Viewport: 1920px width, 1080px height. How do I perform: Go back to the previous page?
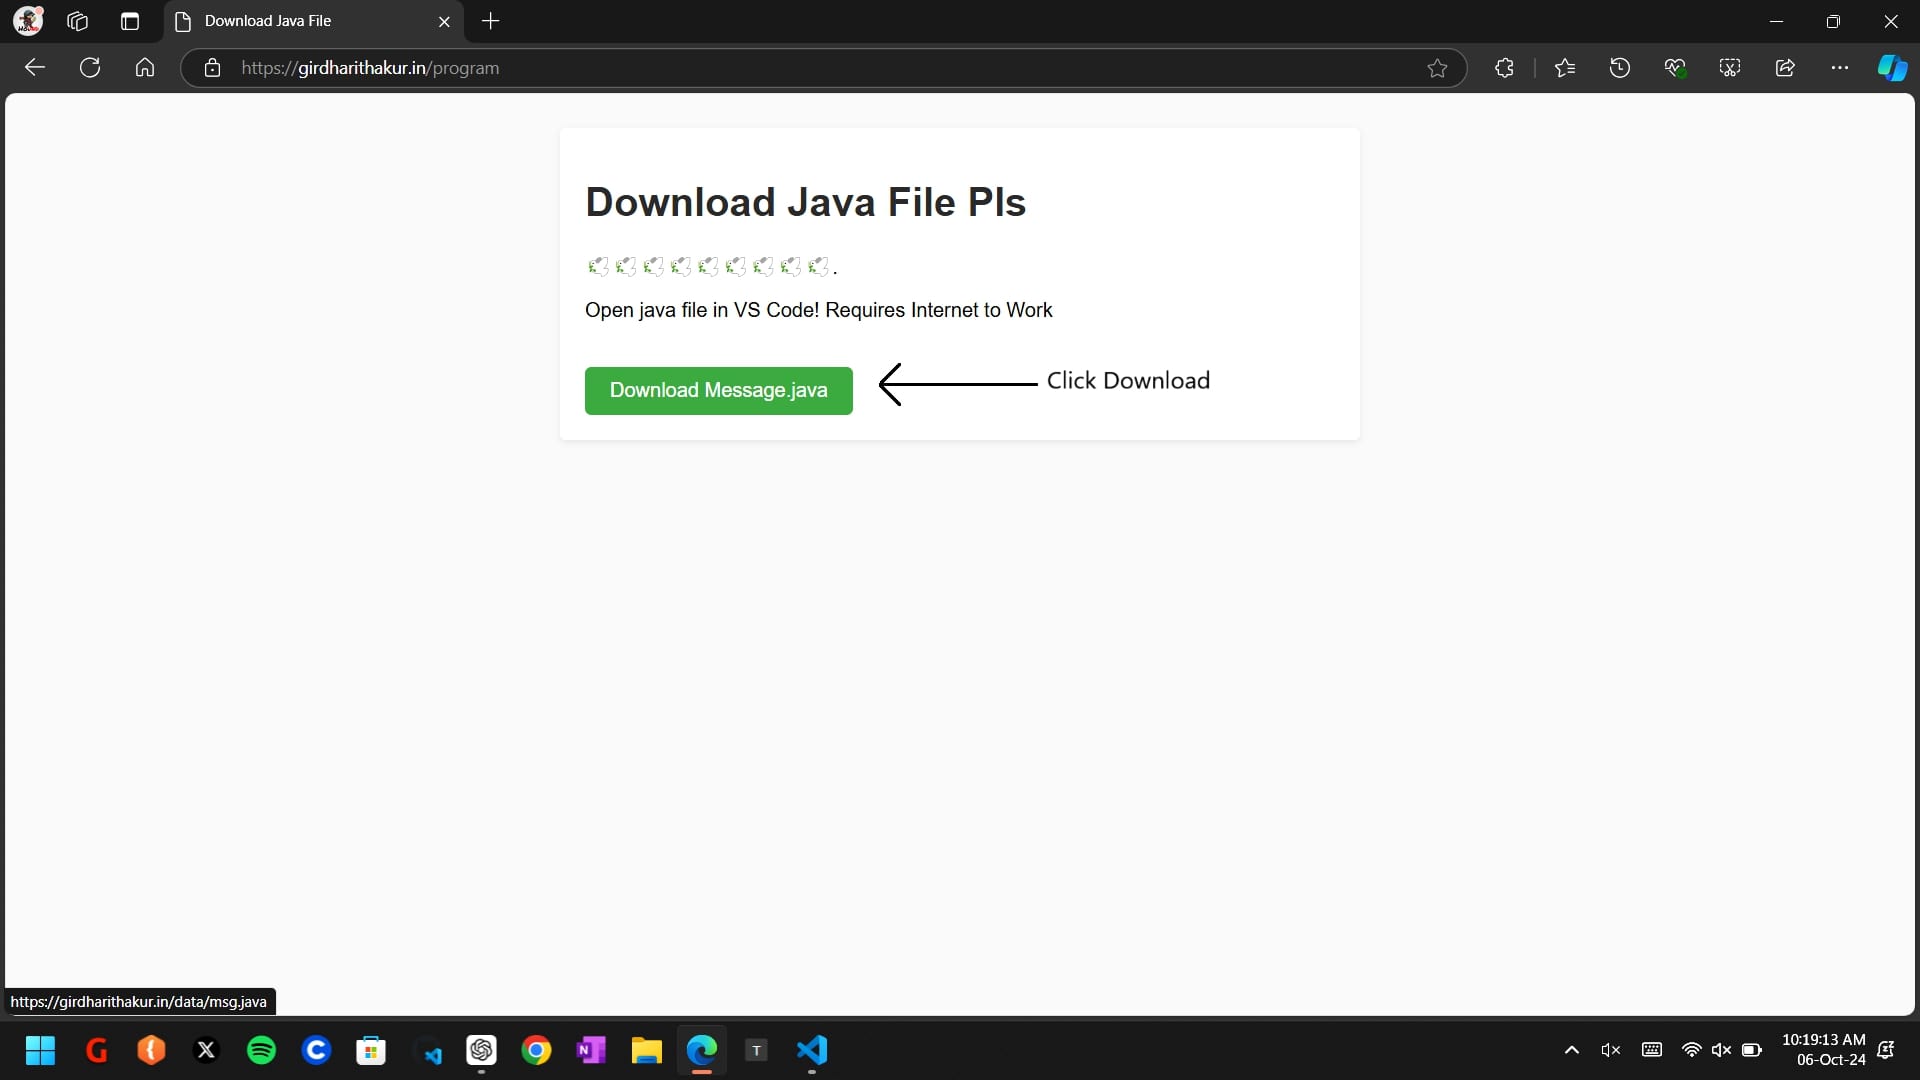click(35, 68)
